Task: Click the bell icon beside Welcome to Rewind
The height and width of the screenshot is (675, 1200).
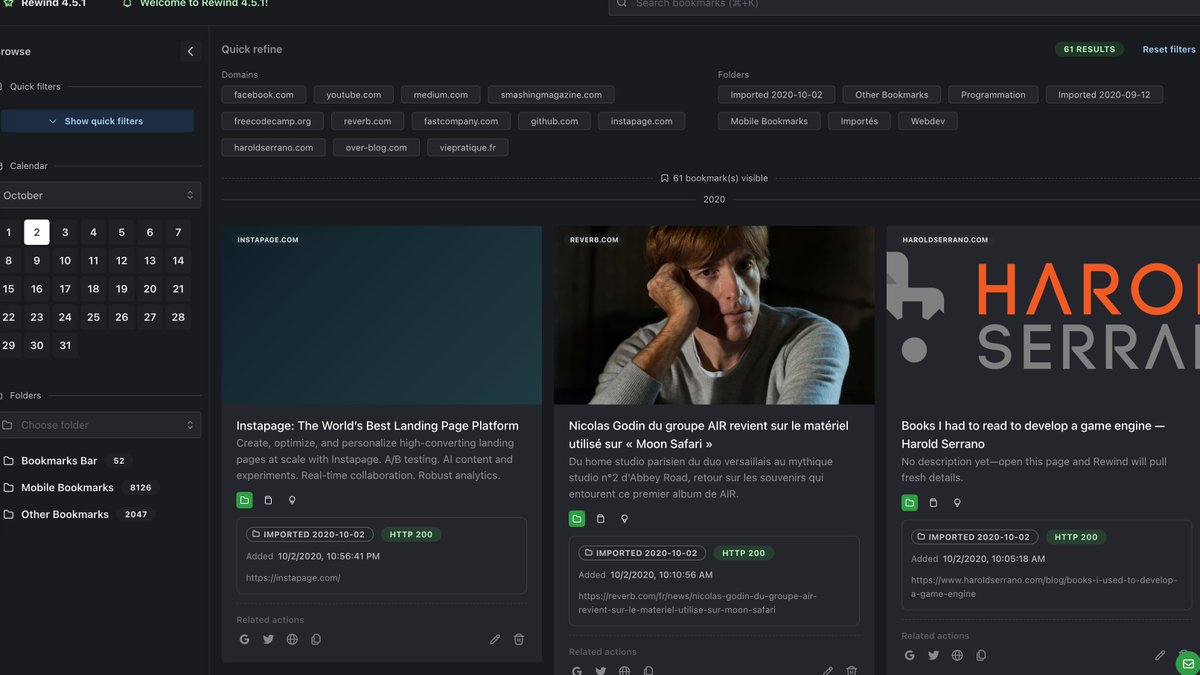Action: pos(127,4)
